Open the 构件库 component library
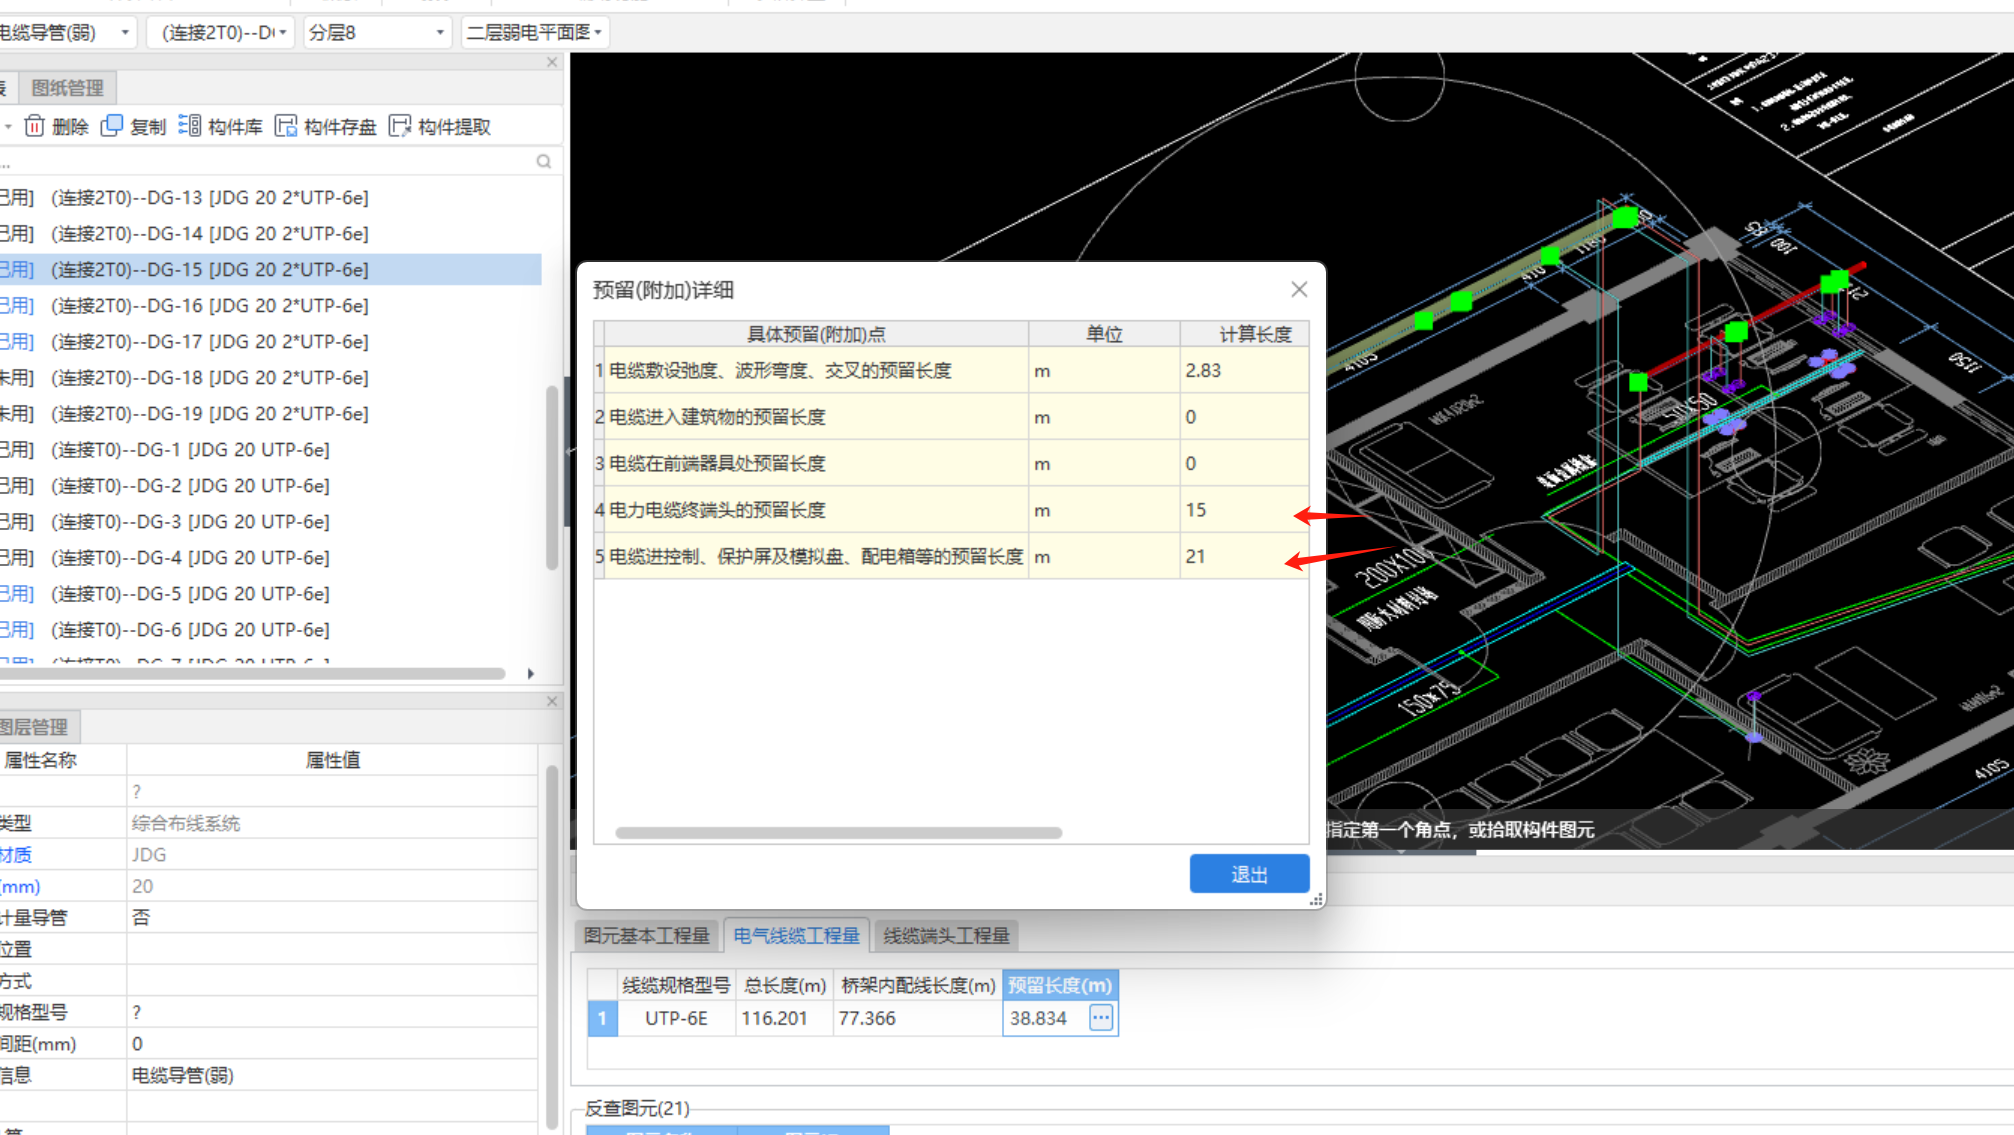The width and height of the screenshot is (2014, 1135). coord(221,126)
